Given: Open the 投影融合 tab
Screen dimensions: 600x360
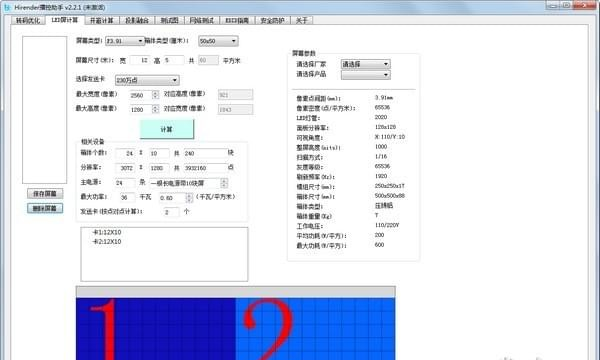Looking at the screenshot, I should coord(137,20).
